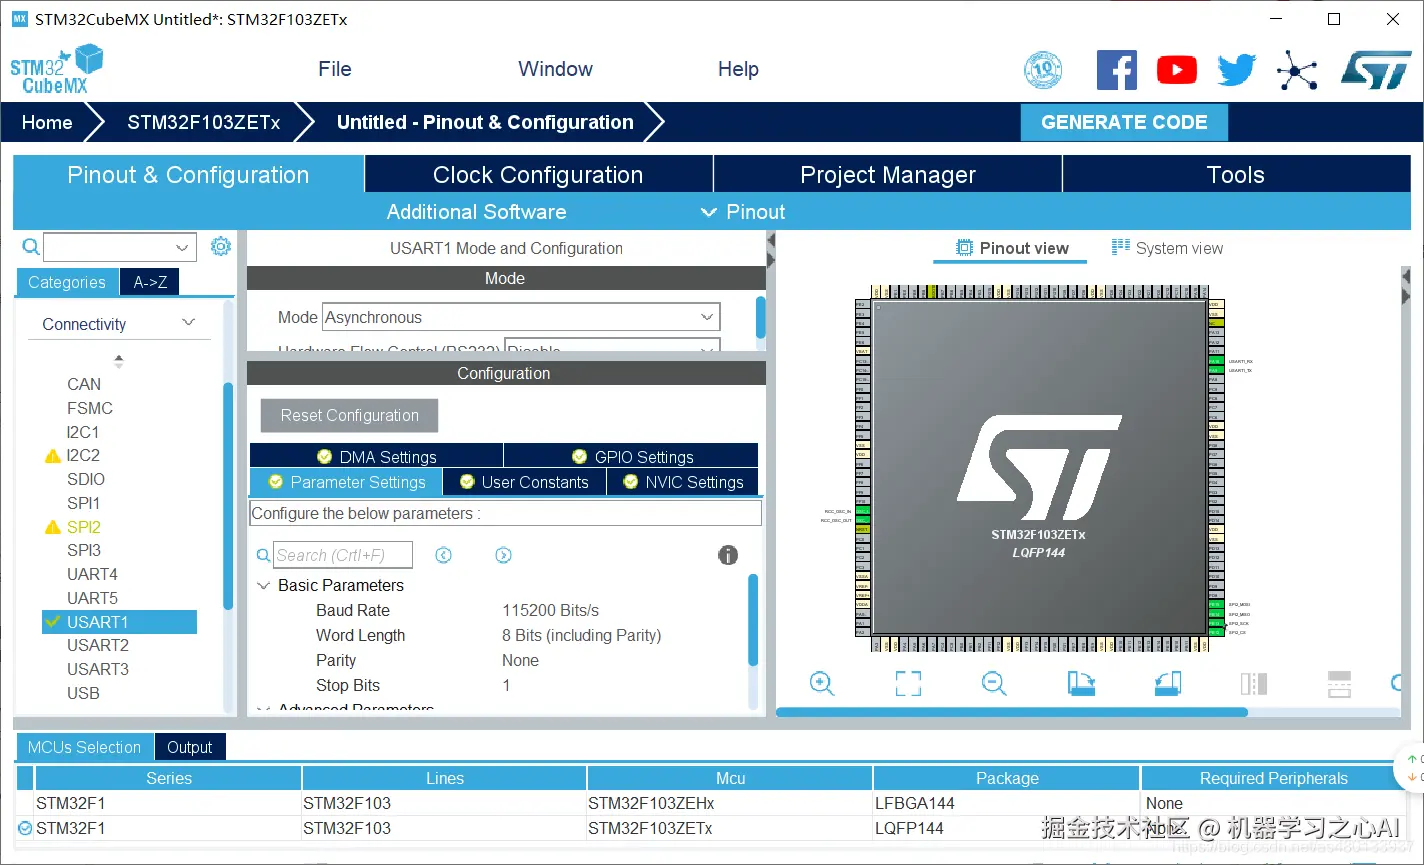The height and width of the screenshot is (865, 1424).
Task: Click the zoom out icon under pinout
Action: 994,684
